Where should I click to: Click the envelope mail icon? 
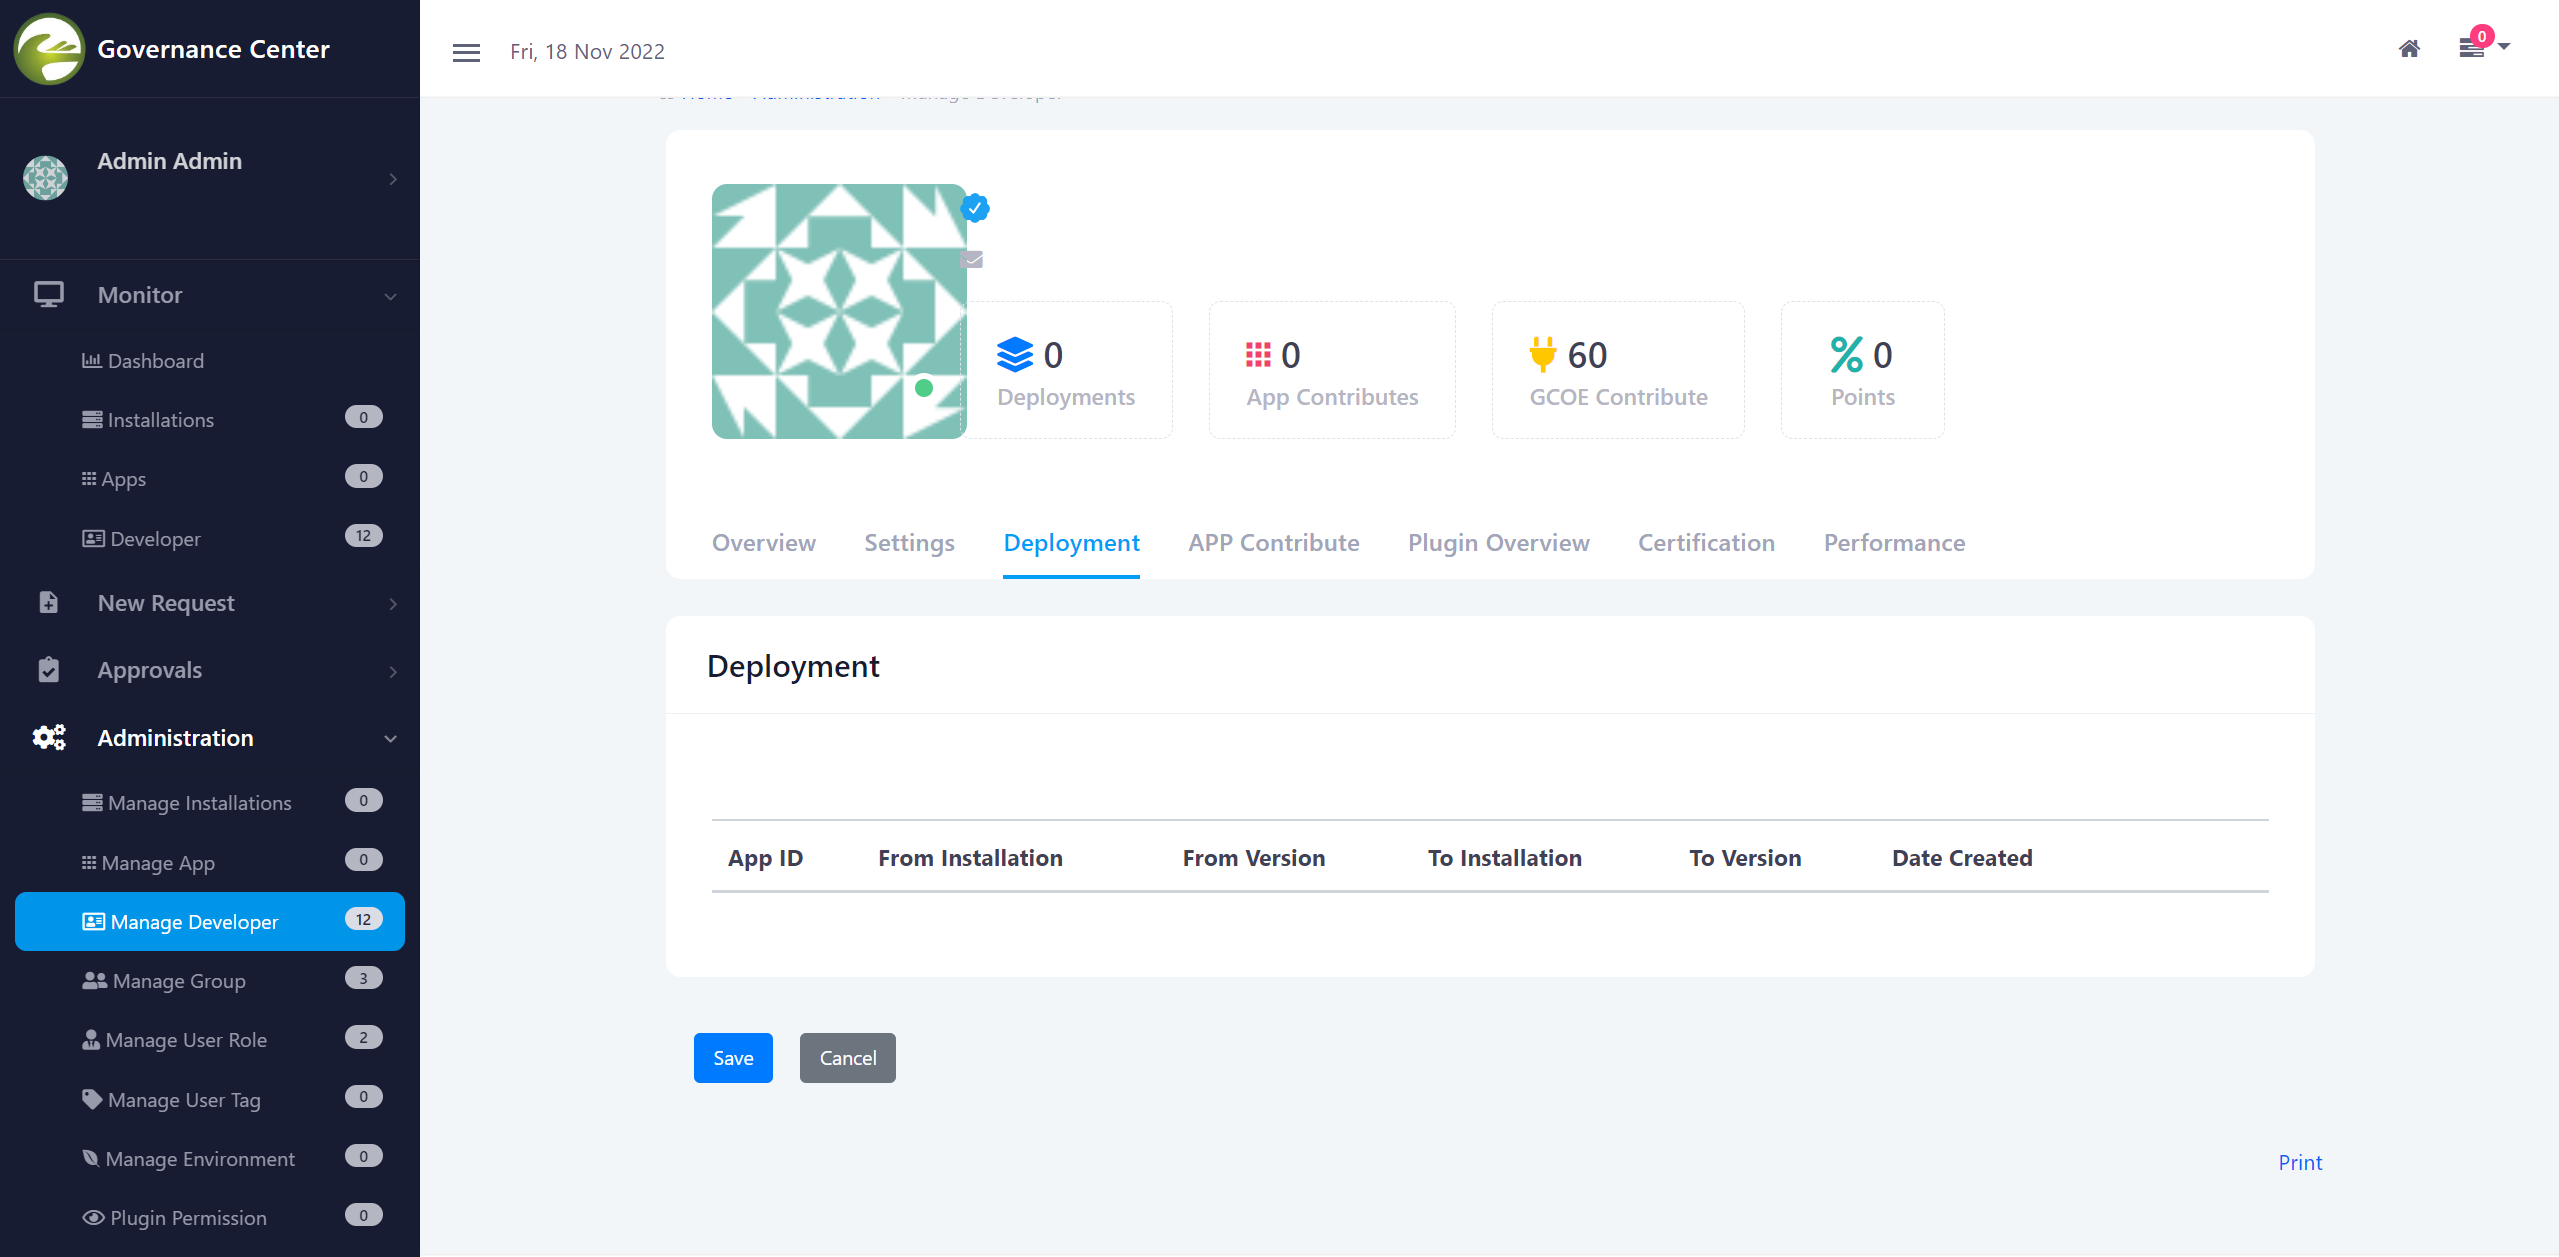(x=972, y=260)
